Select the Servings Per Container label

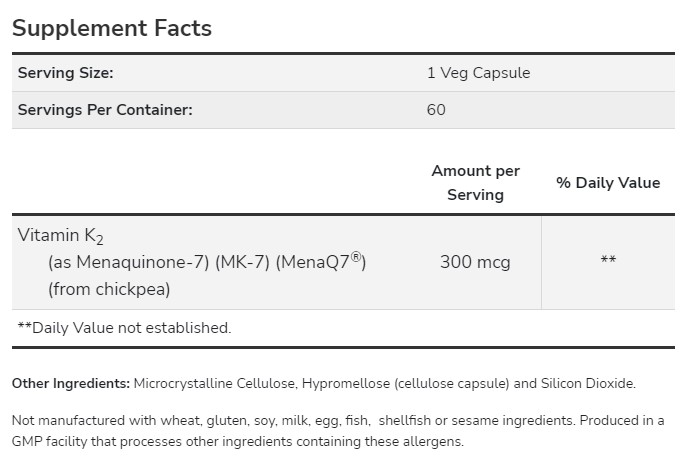(x=104, y=109)
